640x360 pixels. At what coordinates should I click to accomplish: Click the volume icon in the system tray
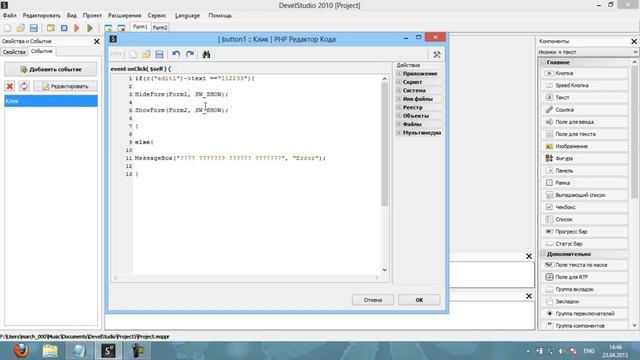pyautogui.click(x=561, y=351)
